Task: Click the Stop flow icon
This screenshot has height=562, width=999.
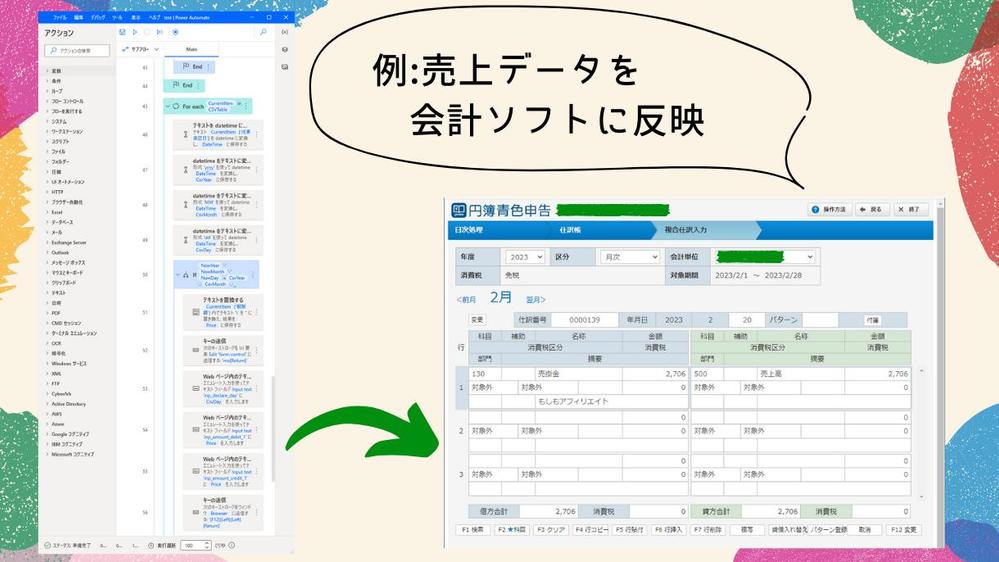Action: coord(147,32)
